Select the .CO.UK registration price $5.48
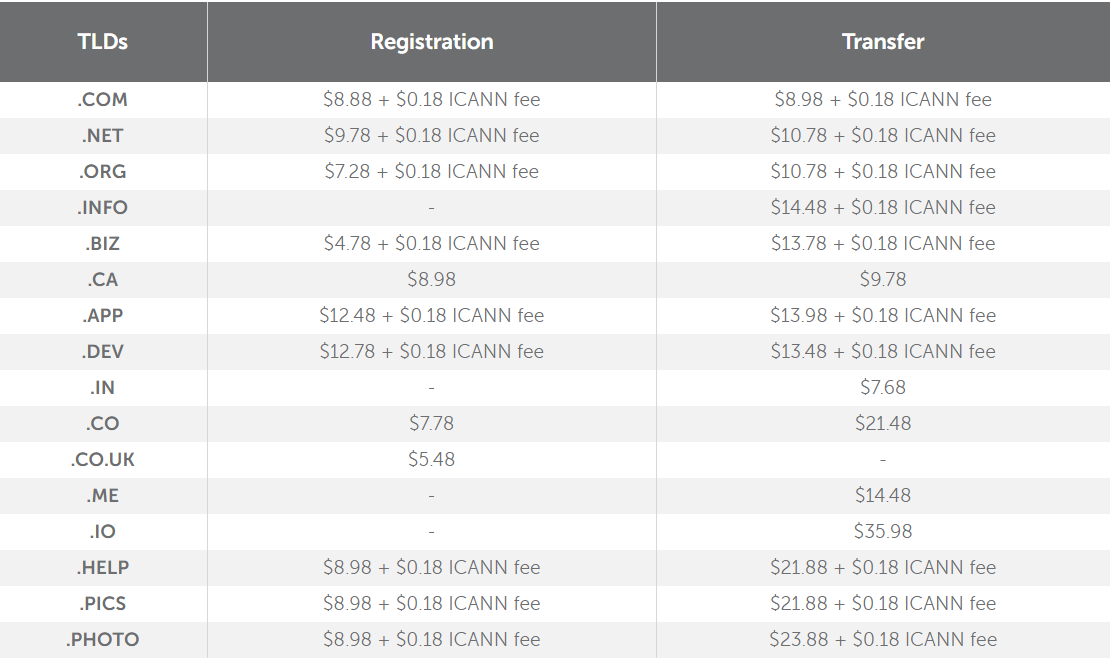This screenshot has width=1111, height=660. (432, 459)
